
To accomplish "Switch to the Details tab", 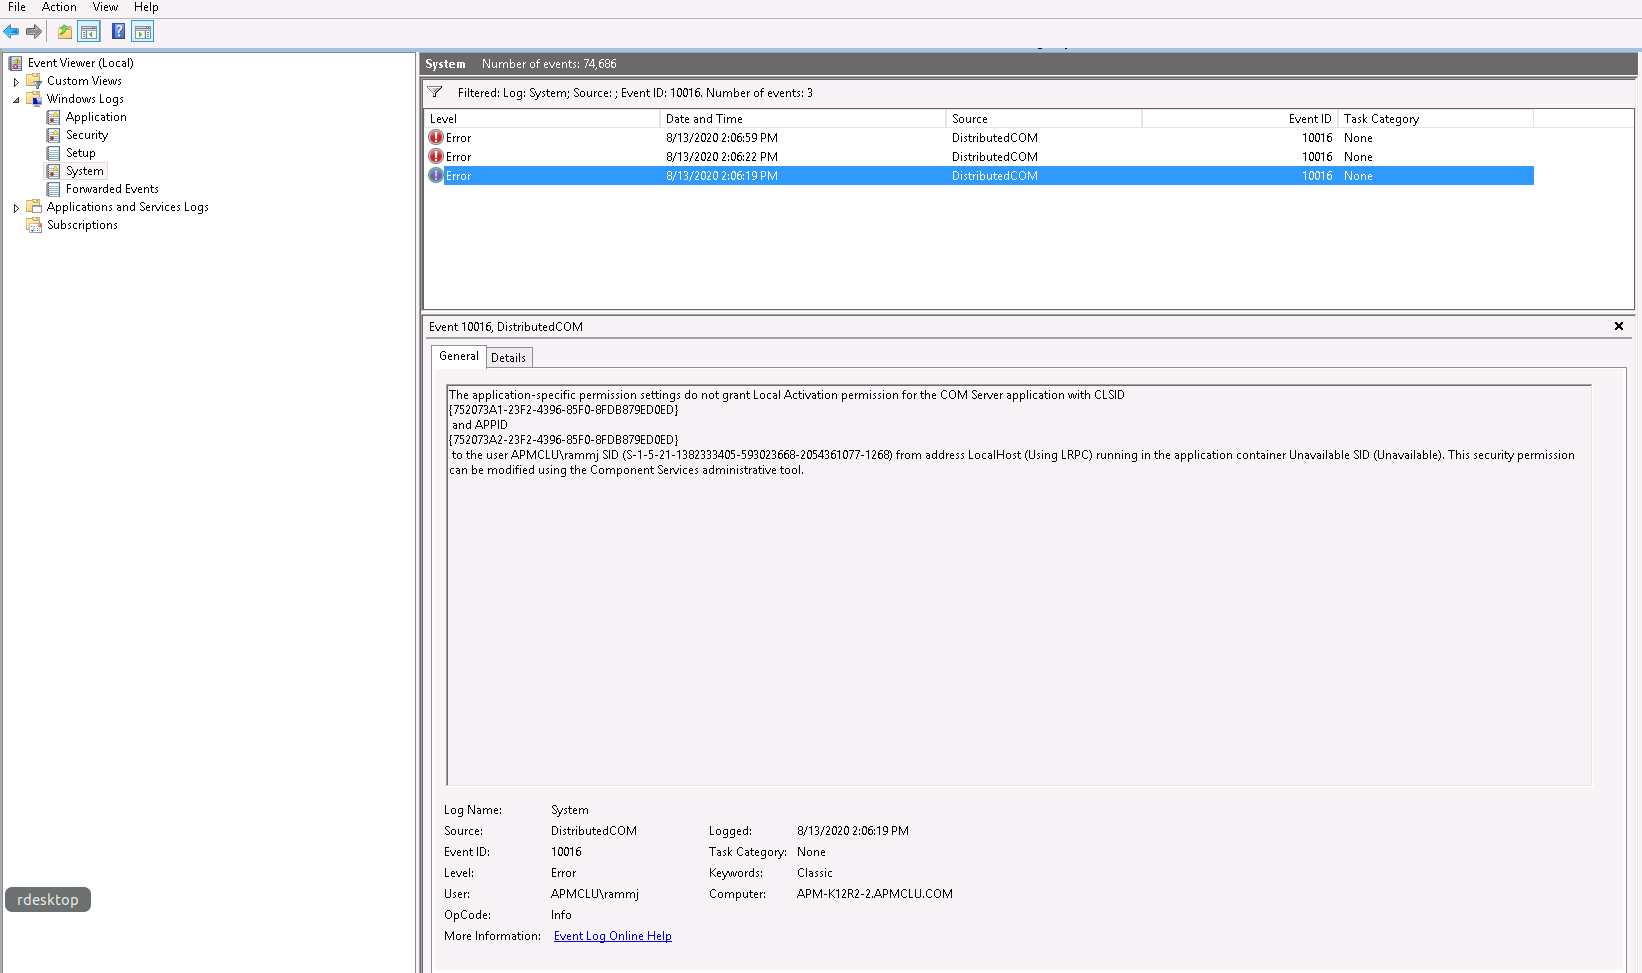I will [508, 358].
